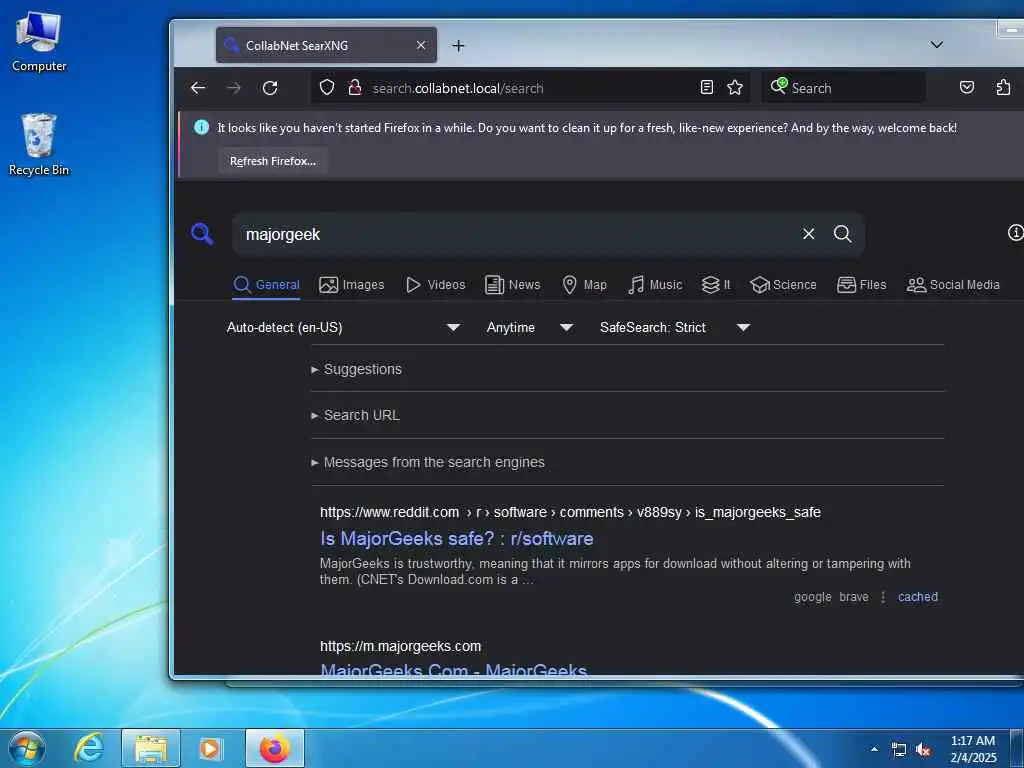The height and width of the screenshot is (768, 1024).
Task: Toggle reader view icon in address bar
Action: coord(707,88)
